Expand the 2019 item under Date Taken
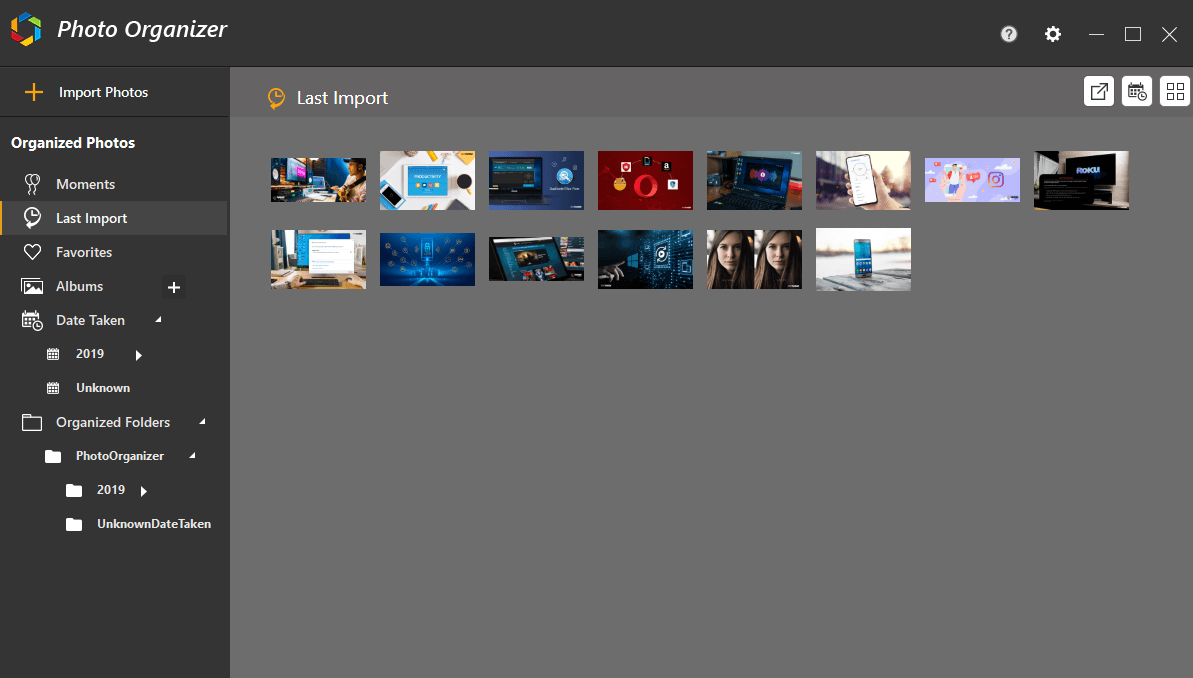This screenshot has height=678, width=1193. 138,354
